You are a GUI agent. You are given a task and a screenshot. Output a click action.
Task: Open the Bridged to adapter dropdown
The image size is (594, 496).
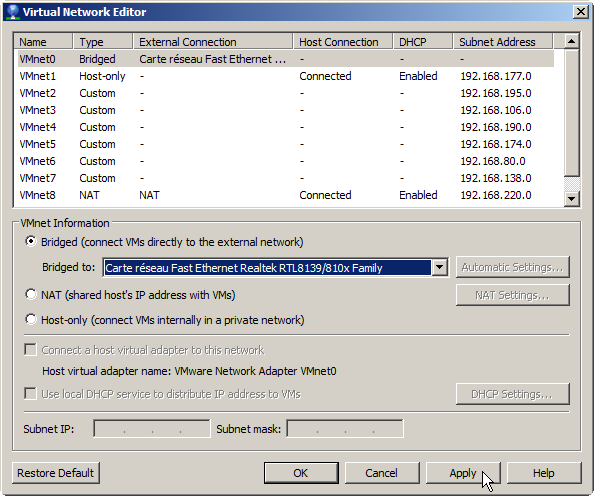point(439,268)
